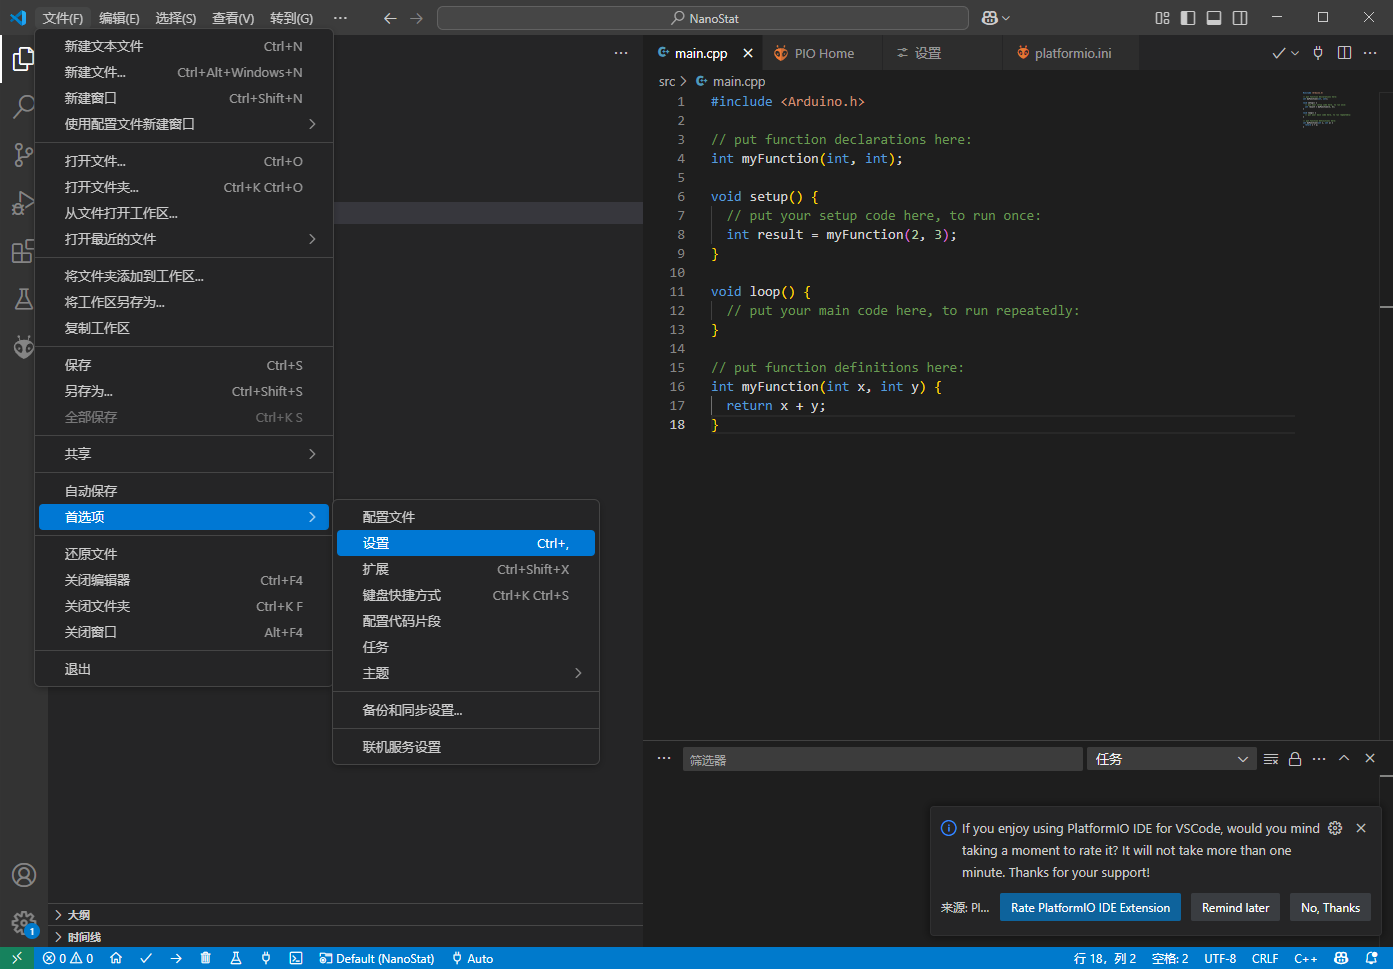Open the Source Control view
Viewport: 1393px width, 969px height.
coord(23,154)
